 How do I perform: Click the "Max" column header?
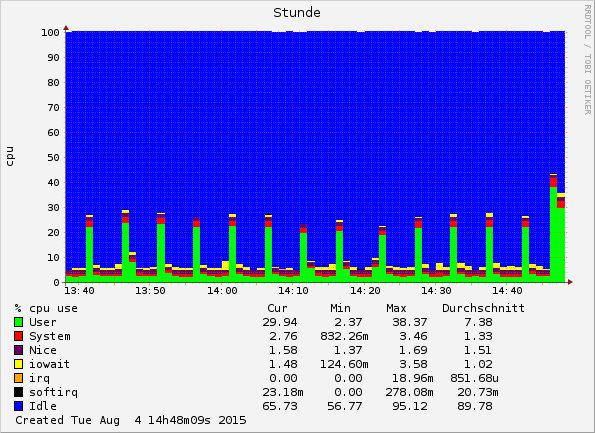point(396,308)
